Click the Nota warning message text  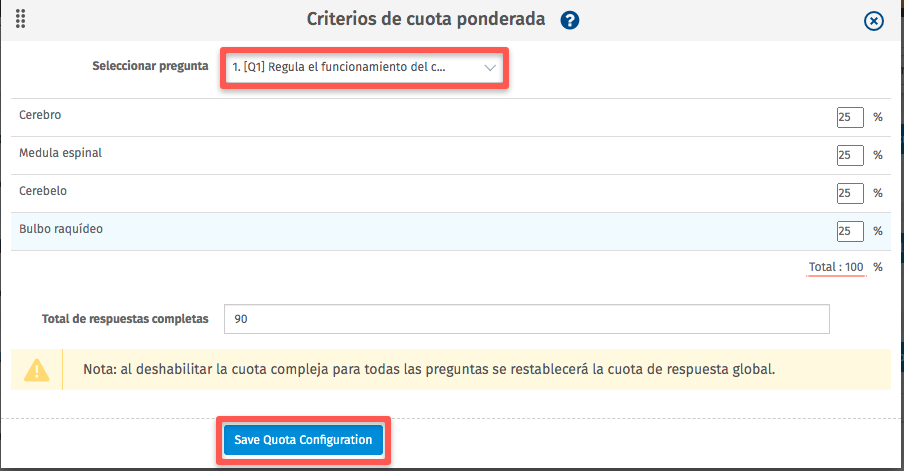(429, 369)
